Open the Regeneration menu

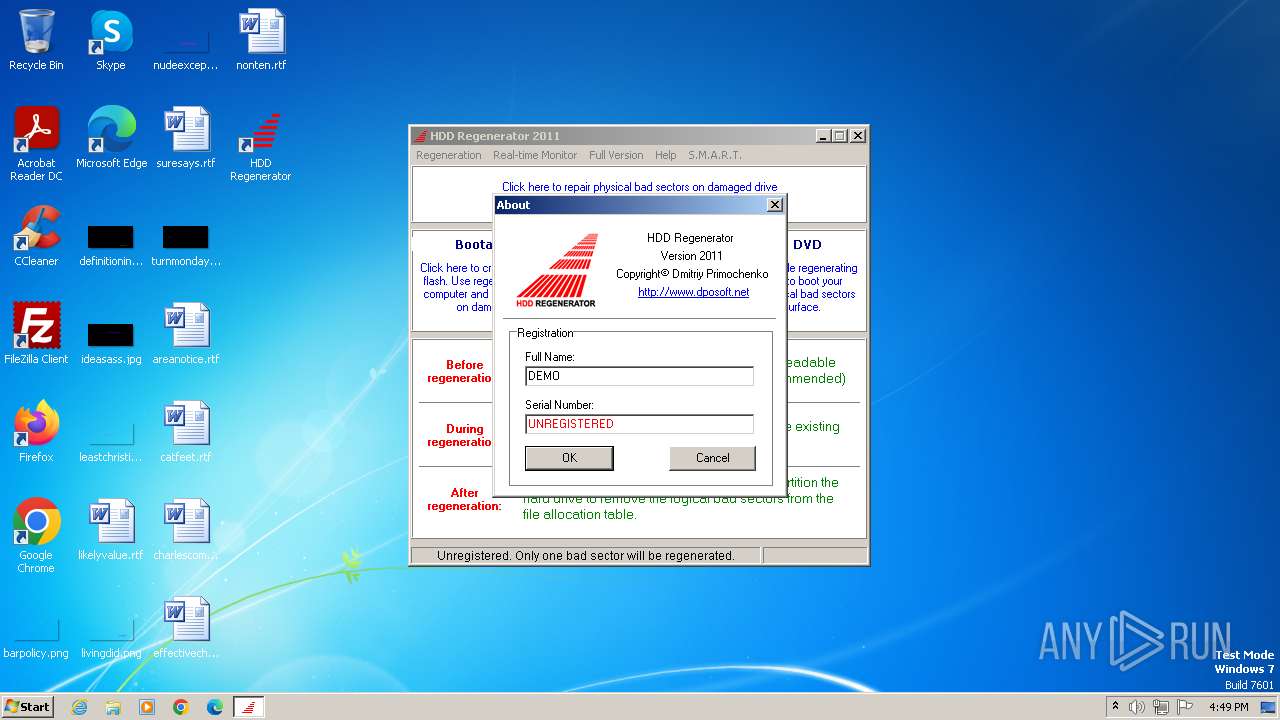point(449,155)
